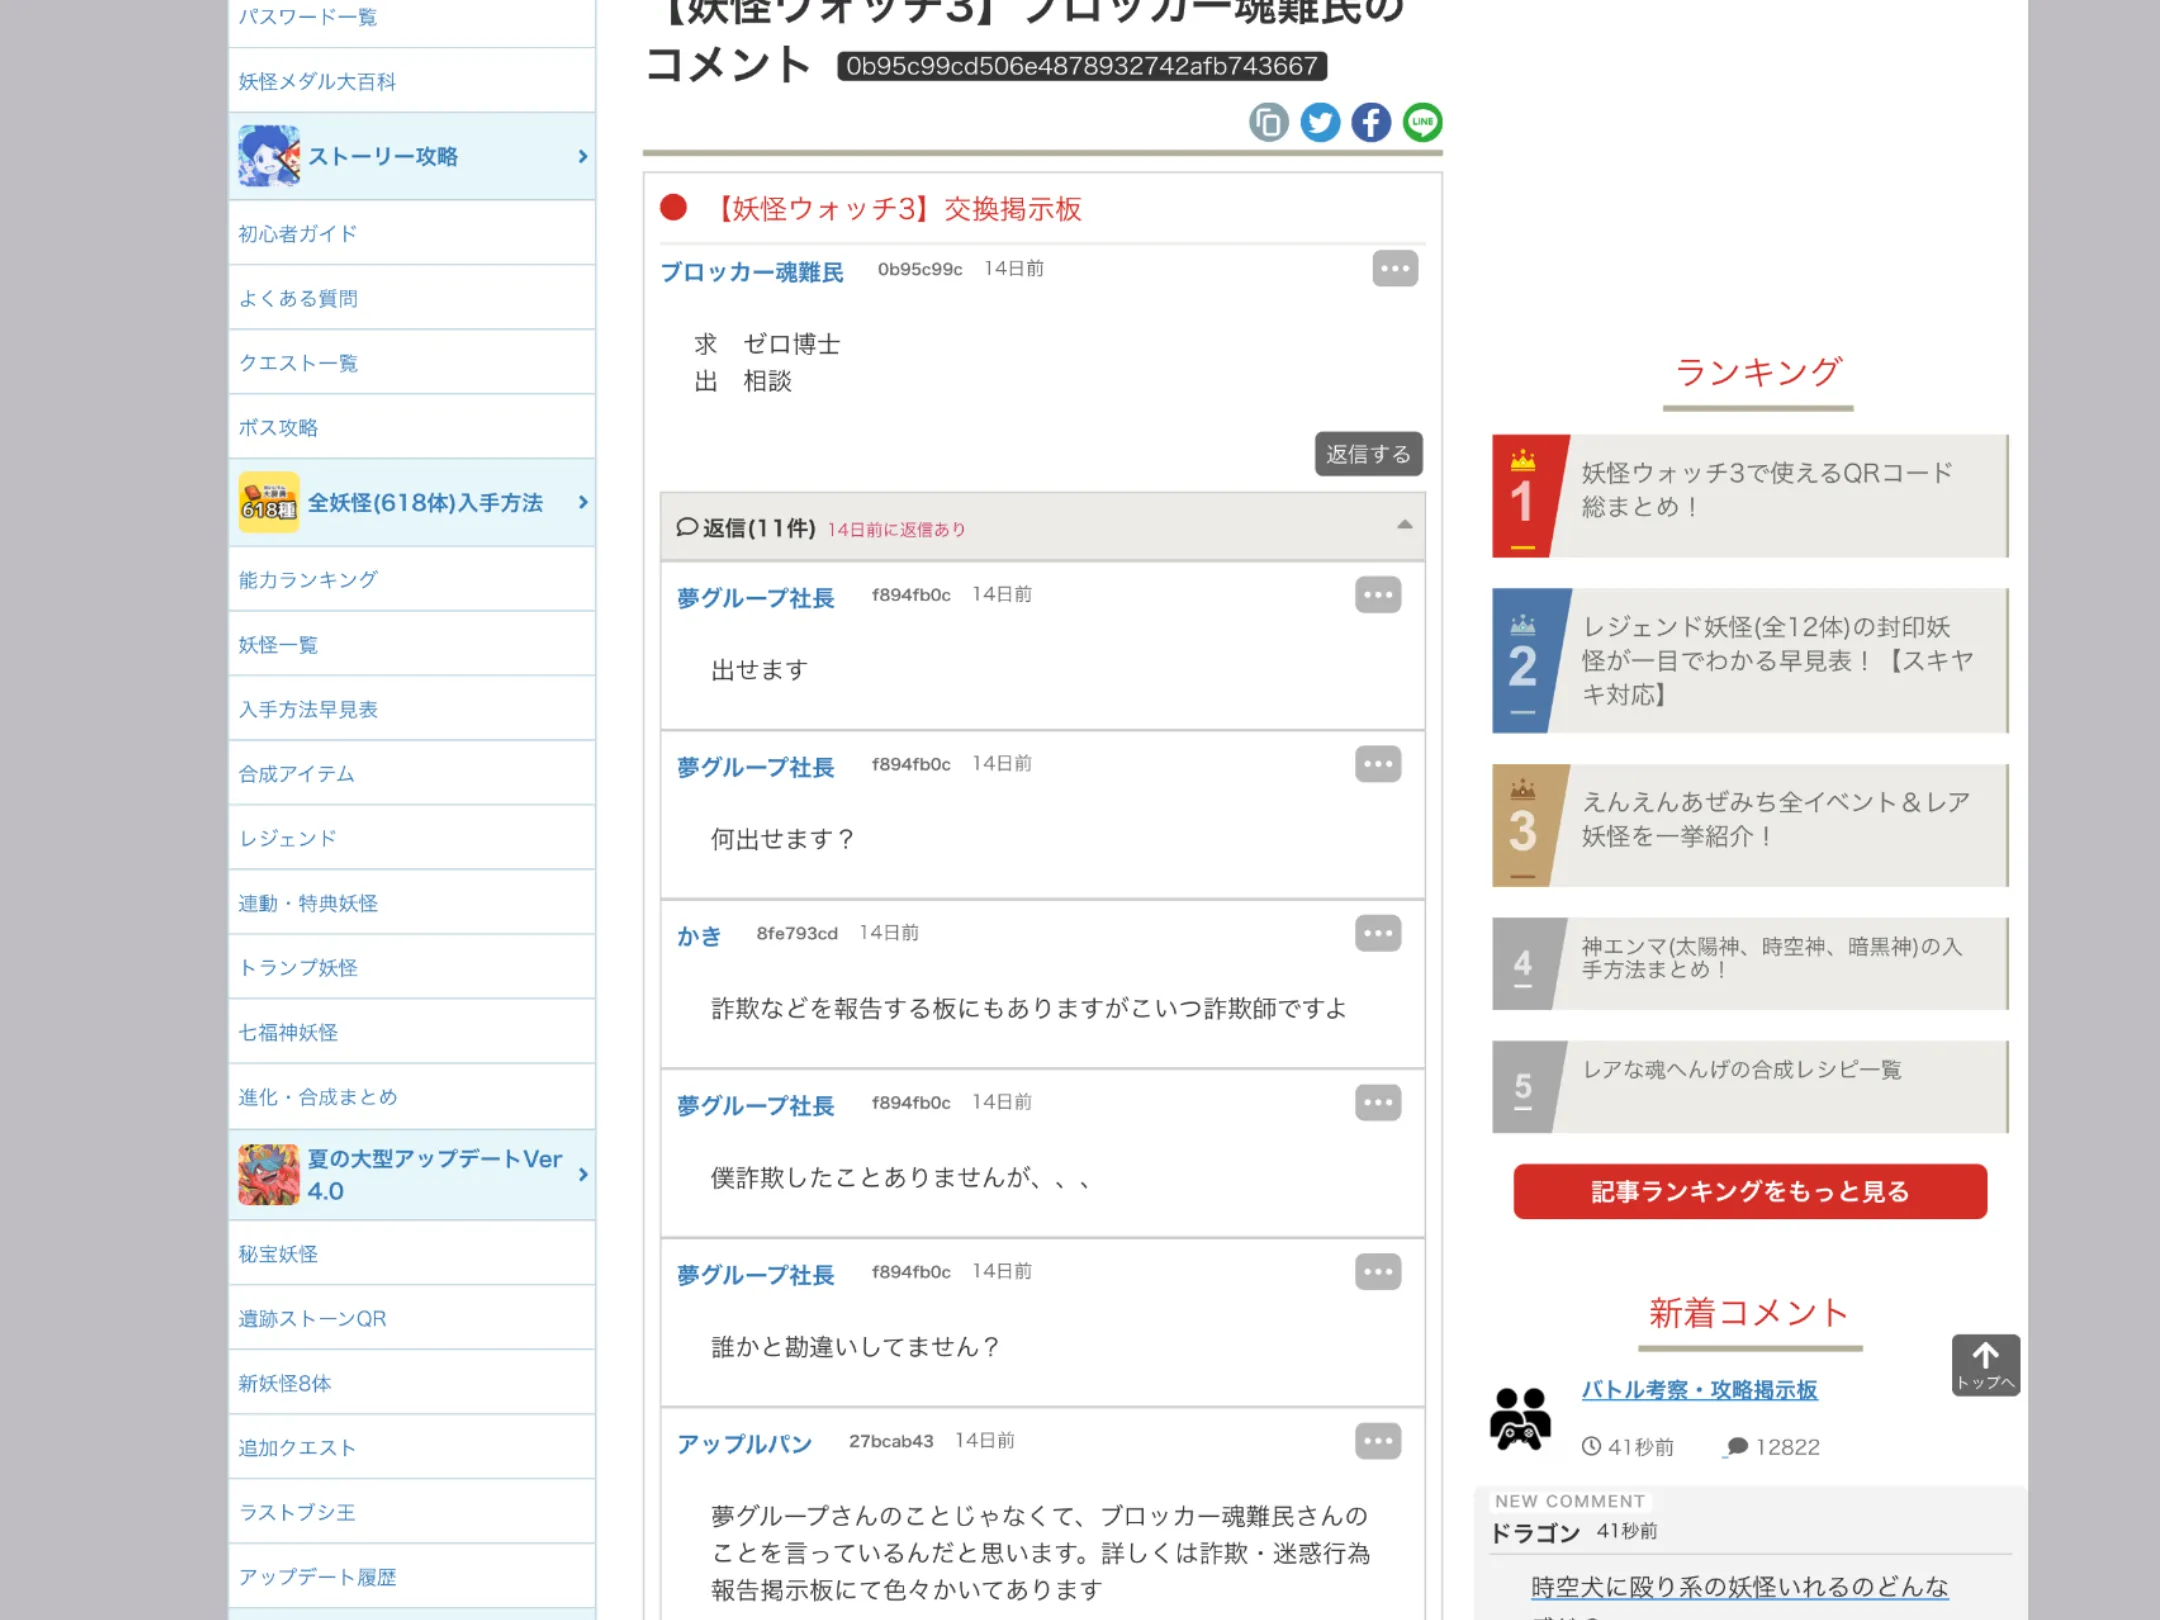This screenshot has width=2160, height=1620.
Task: Open ボス攻略 sidebar item
Action: click(x=412, y=427)
